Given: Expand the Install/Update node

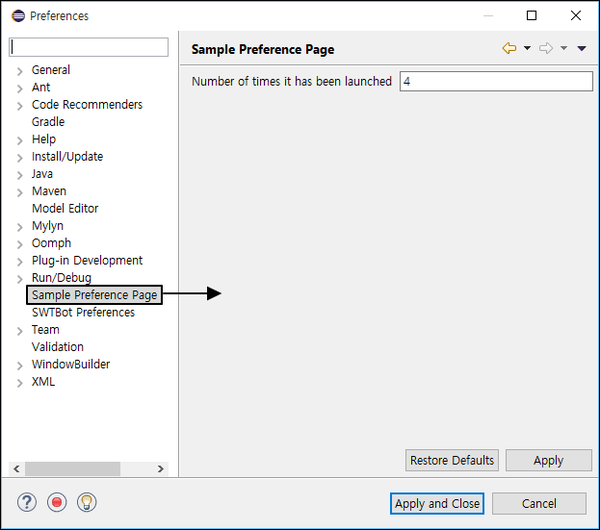Looking at the screenshot, I should click(x=20, y=158).
